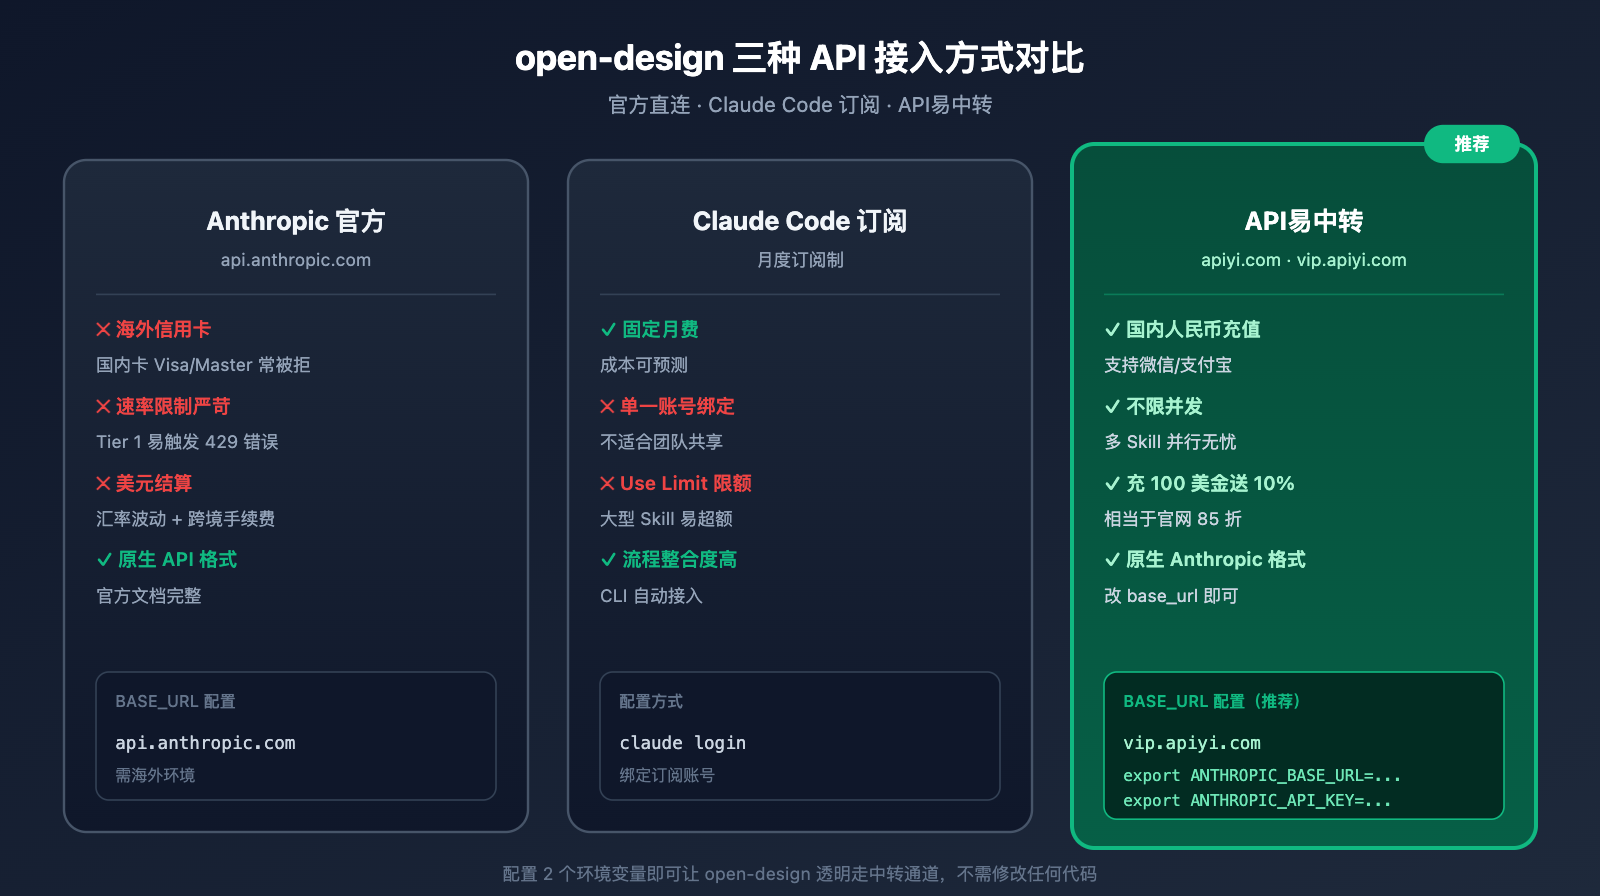Image resolution: width=1600 pixels, height=896 pixels.
Task: Select the API易中转 card title
Action: point(1304,221)
